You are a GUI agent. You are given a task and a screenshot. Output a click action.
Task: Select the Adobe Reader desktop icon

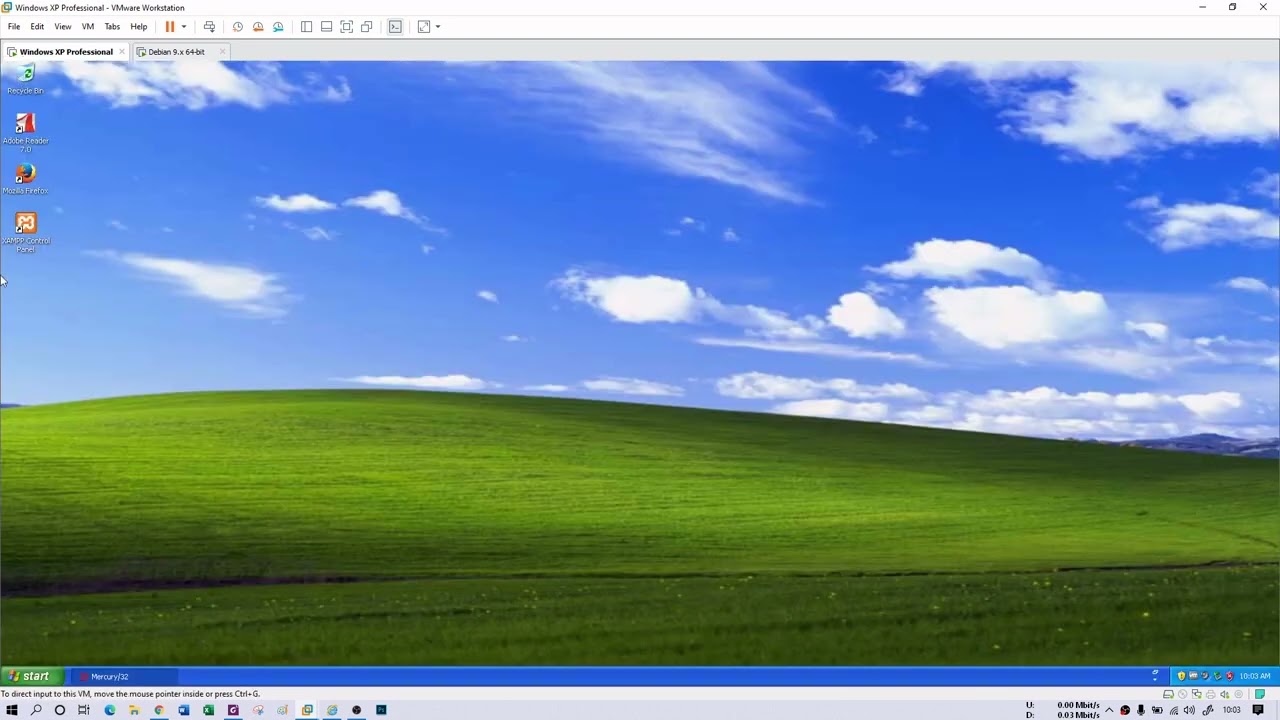click(x=26, y=133)
